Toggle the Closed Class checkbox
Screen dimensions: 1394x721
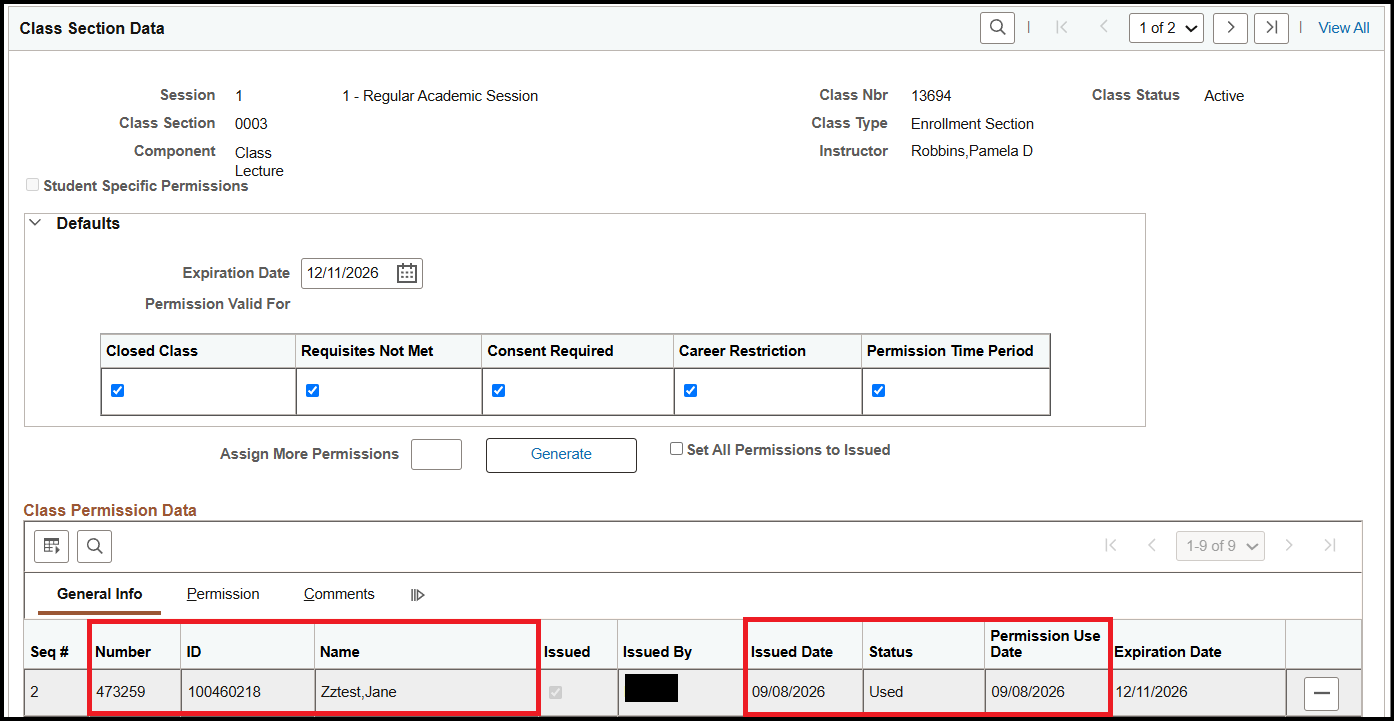point(117,391)
